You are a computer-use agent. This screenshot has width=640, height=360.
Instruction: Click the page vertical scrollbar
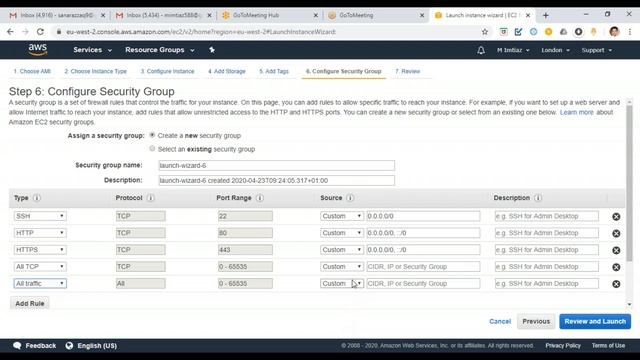(629, 183)
